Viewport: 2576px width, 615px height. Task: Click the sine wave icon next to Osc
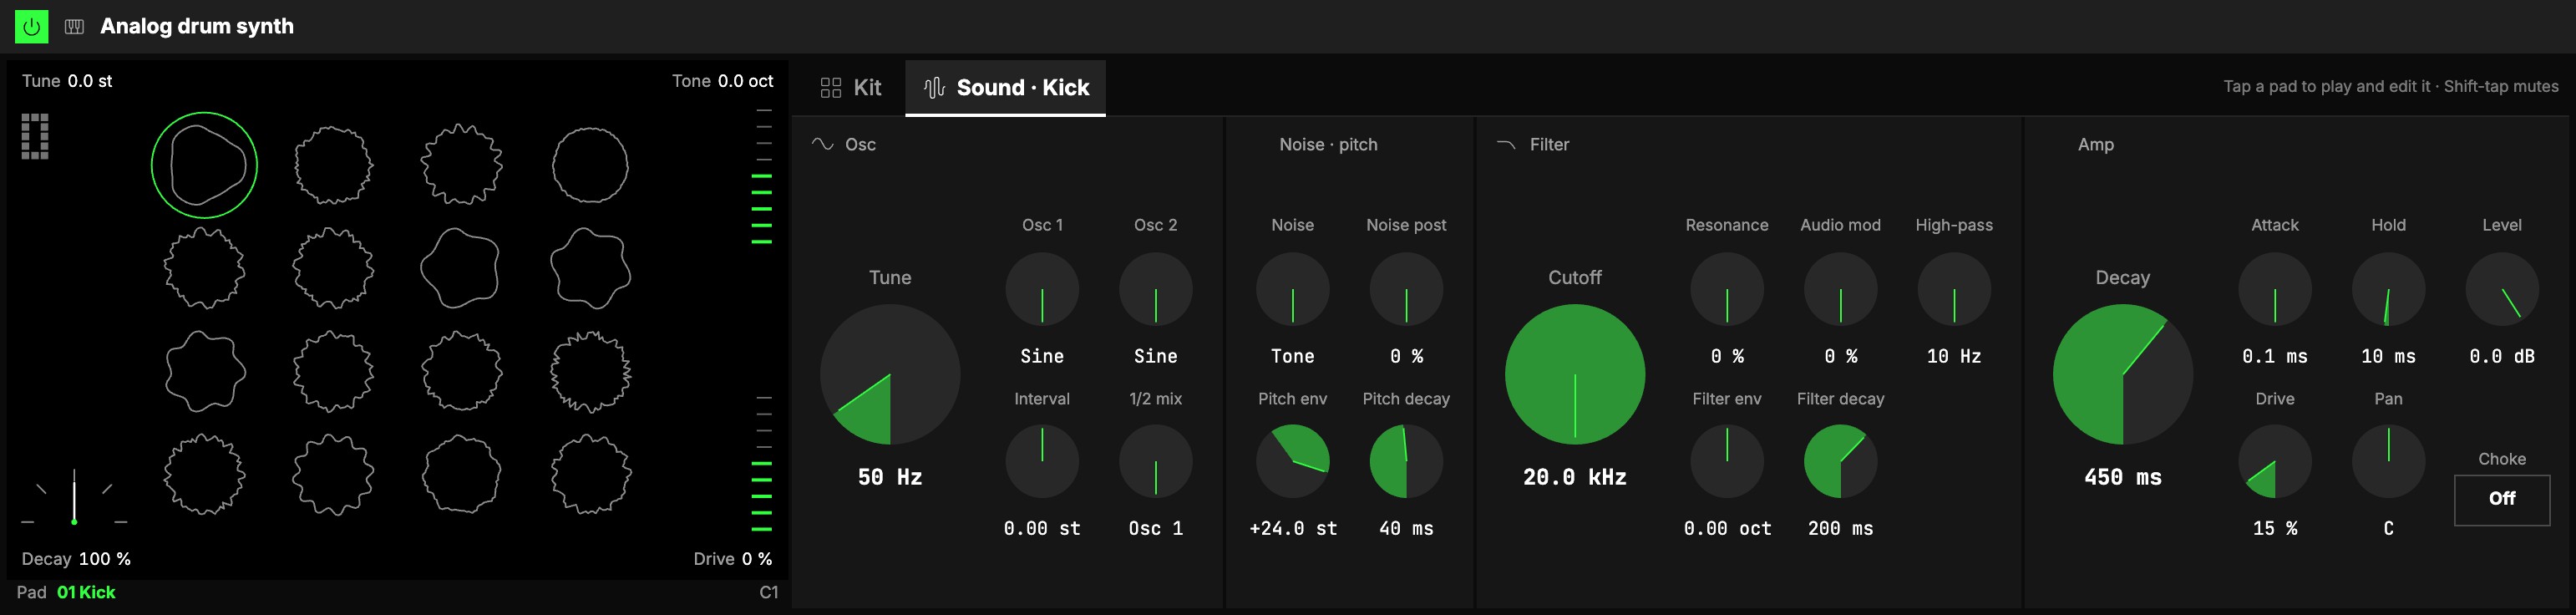(x=822, y=144)
